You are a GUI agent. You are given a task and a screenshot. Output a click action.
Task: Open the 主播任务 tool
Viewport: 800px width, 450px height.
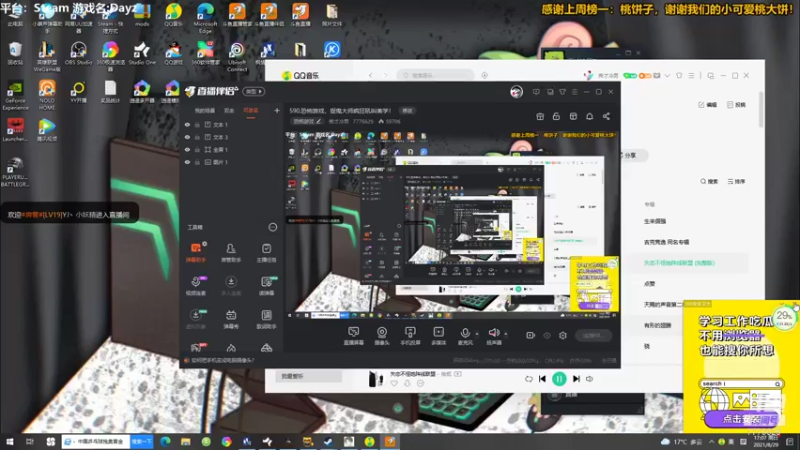[266, 253]
